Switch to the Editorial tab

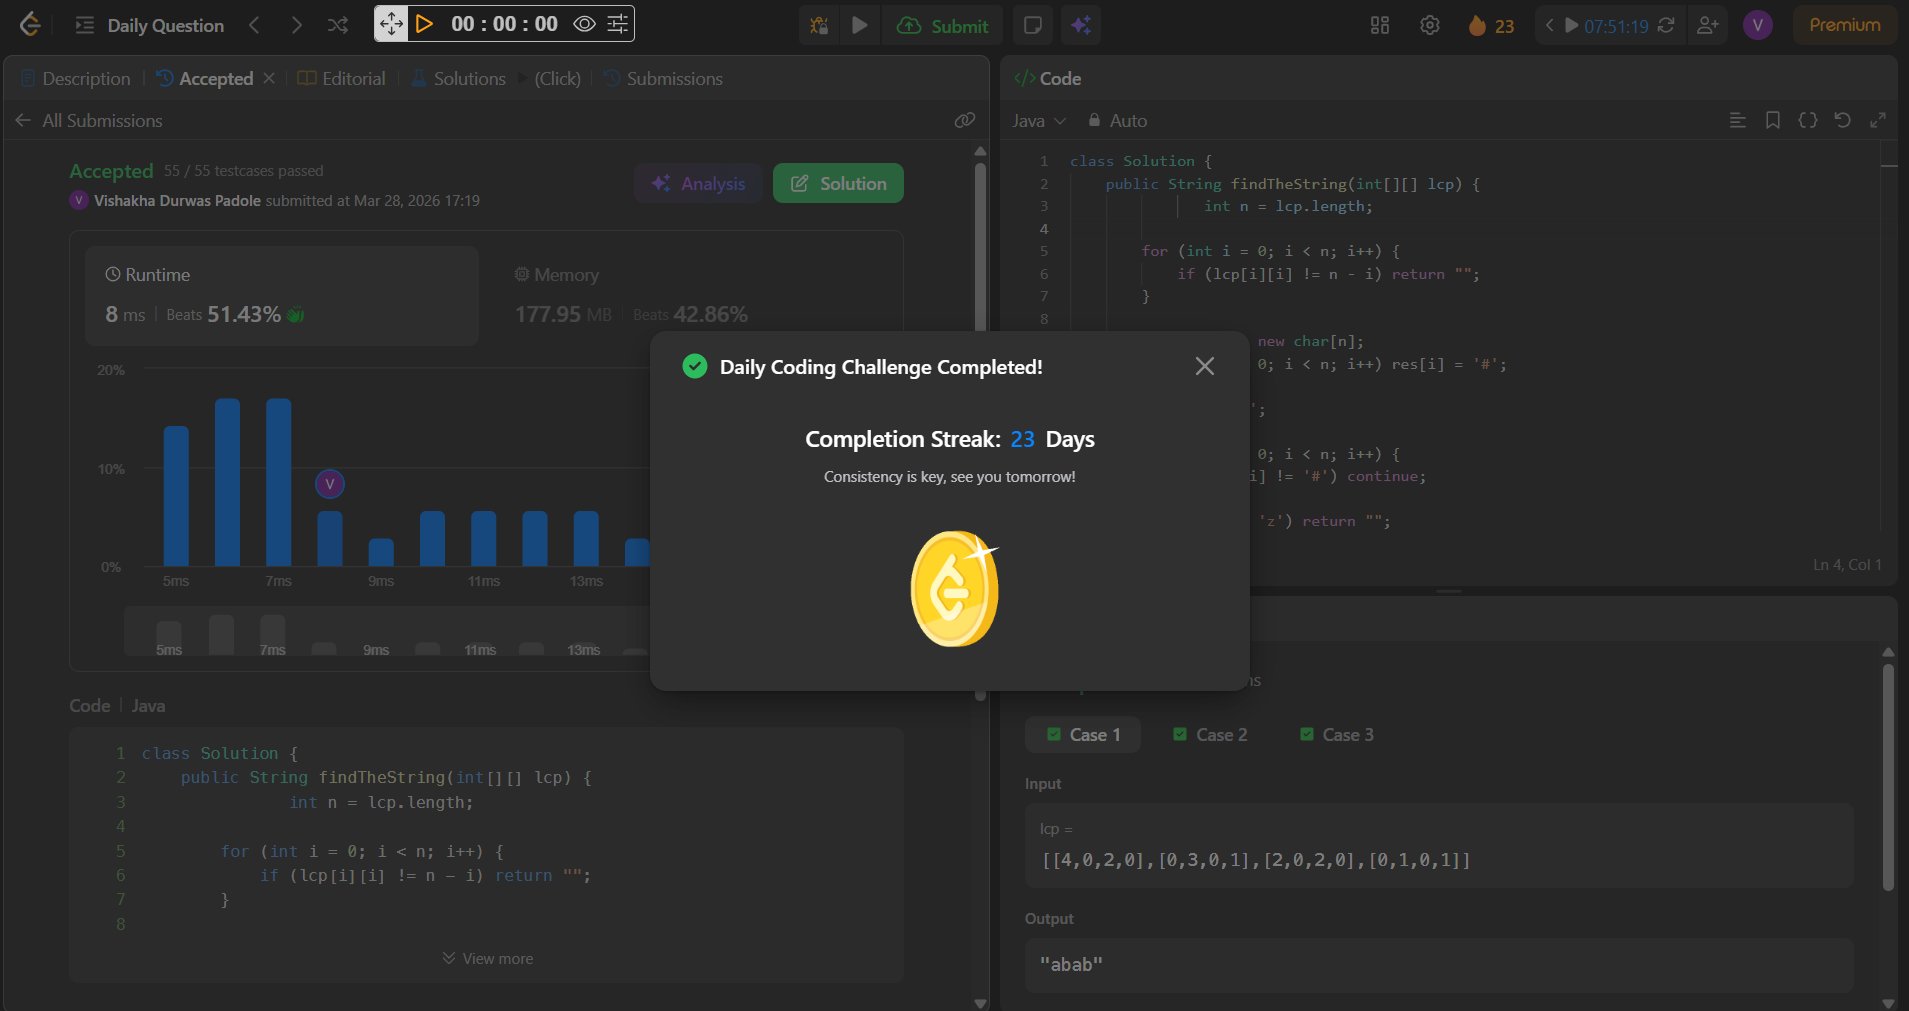point(342,78)
